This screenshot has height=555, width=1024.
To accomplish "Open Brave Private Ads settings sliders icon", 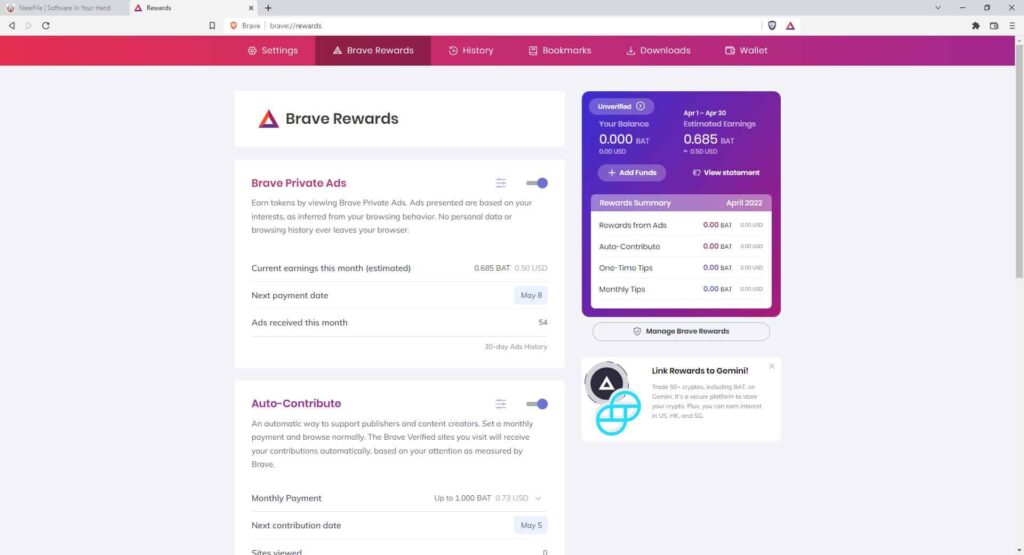I will click(x=500, y=183).
